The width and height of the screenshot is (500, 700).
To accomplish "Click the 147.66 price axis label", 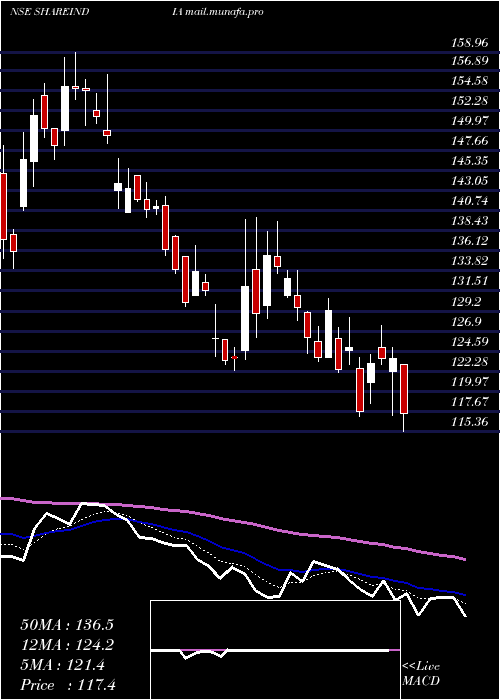I will coord(470,141).
